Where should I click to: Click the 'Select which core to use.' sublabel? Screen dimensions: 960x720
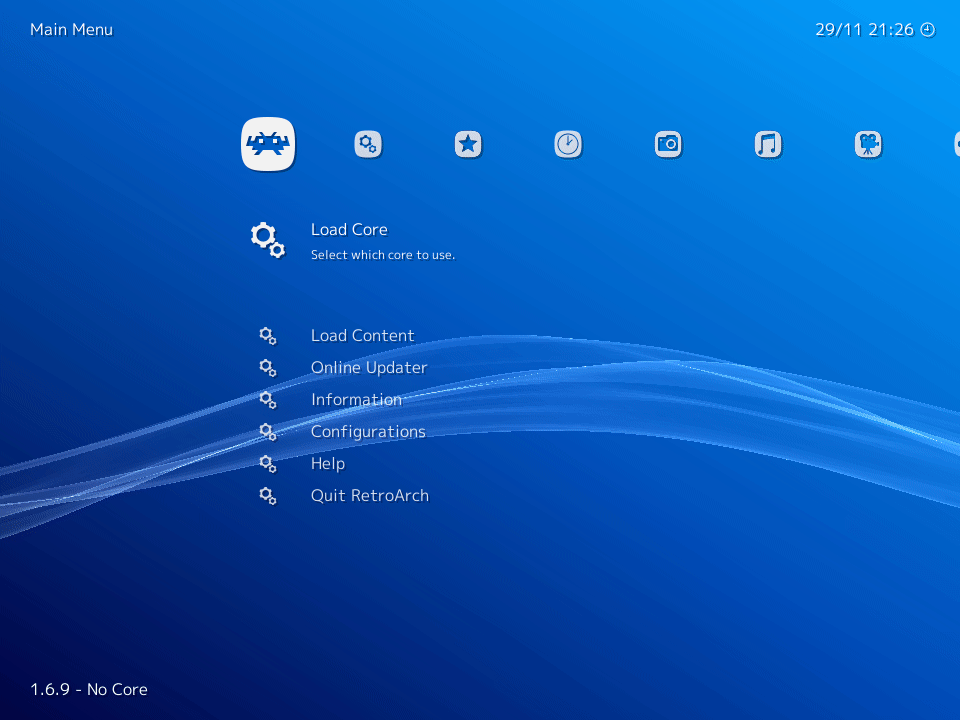point(383,255)
